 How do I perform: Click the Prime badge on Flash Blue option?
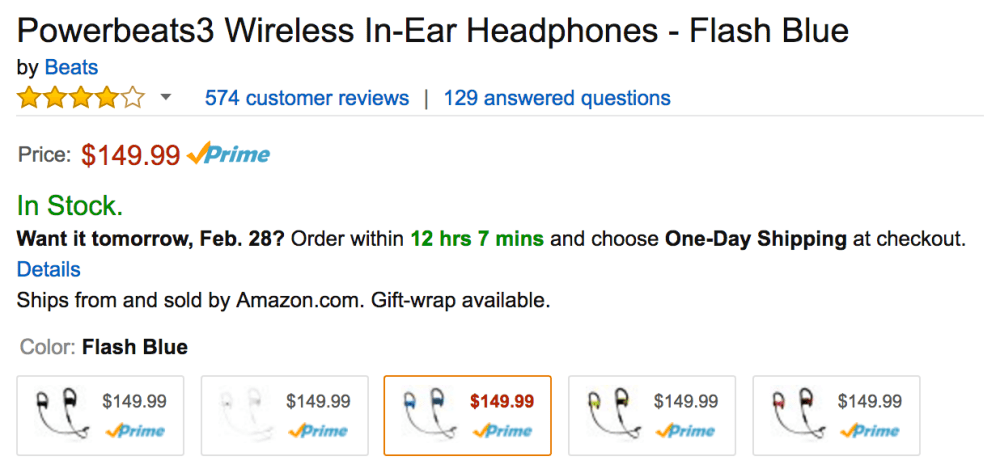(x=502, y=431)
